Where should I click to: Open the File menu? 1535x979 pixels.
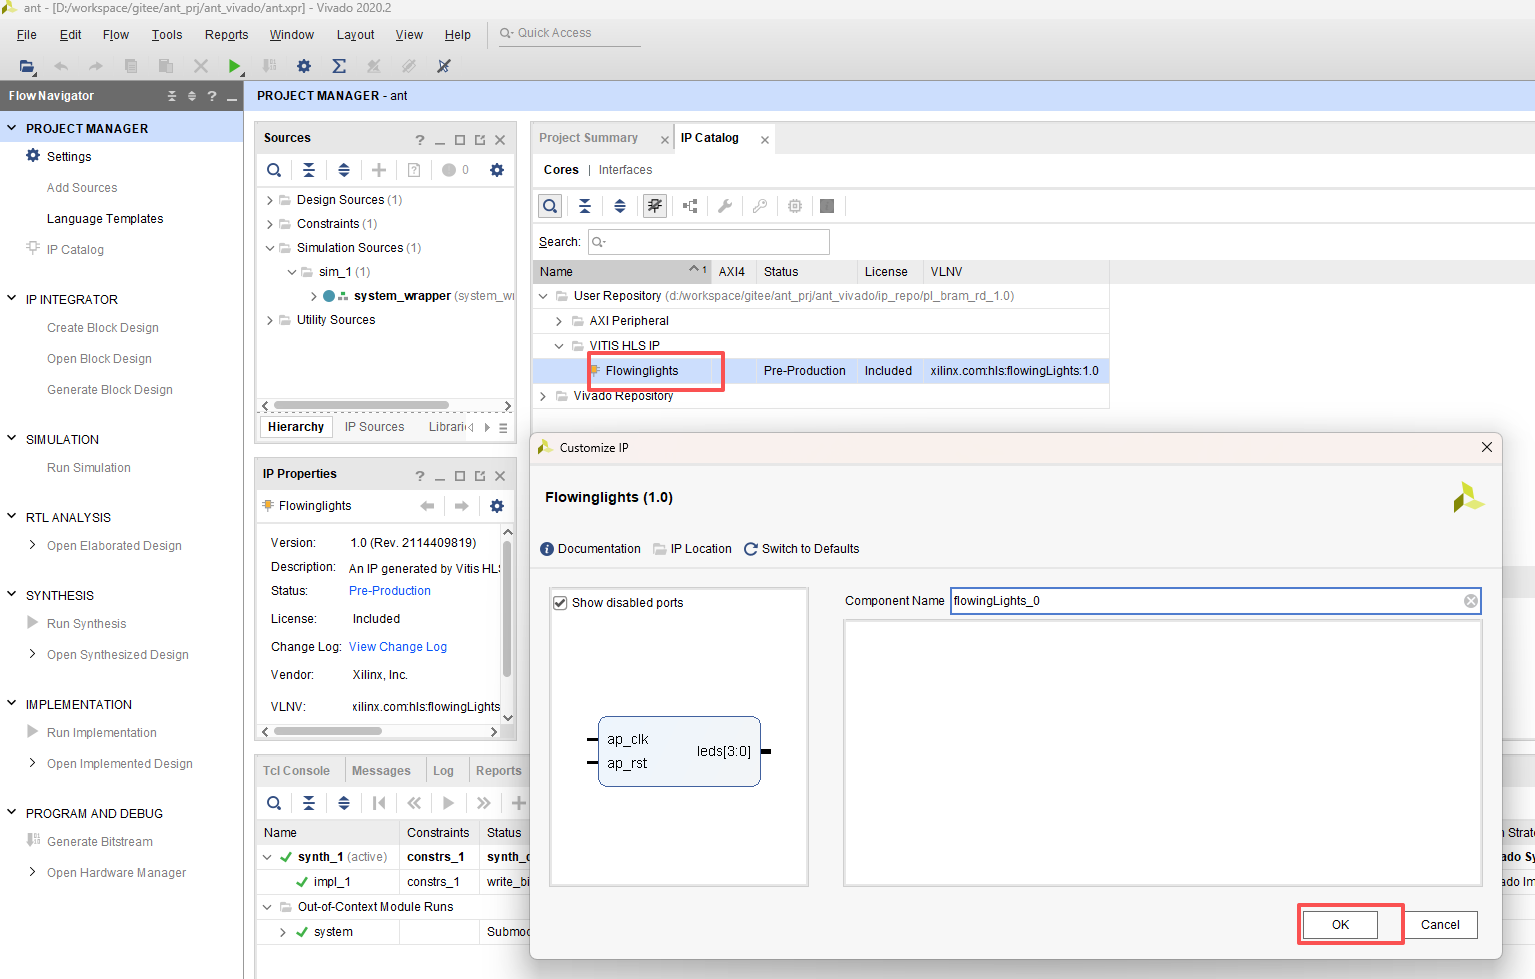[27, 35]
